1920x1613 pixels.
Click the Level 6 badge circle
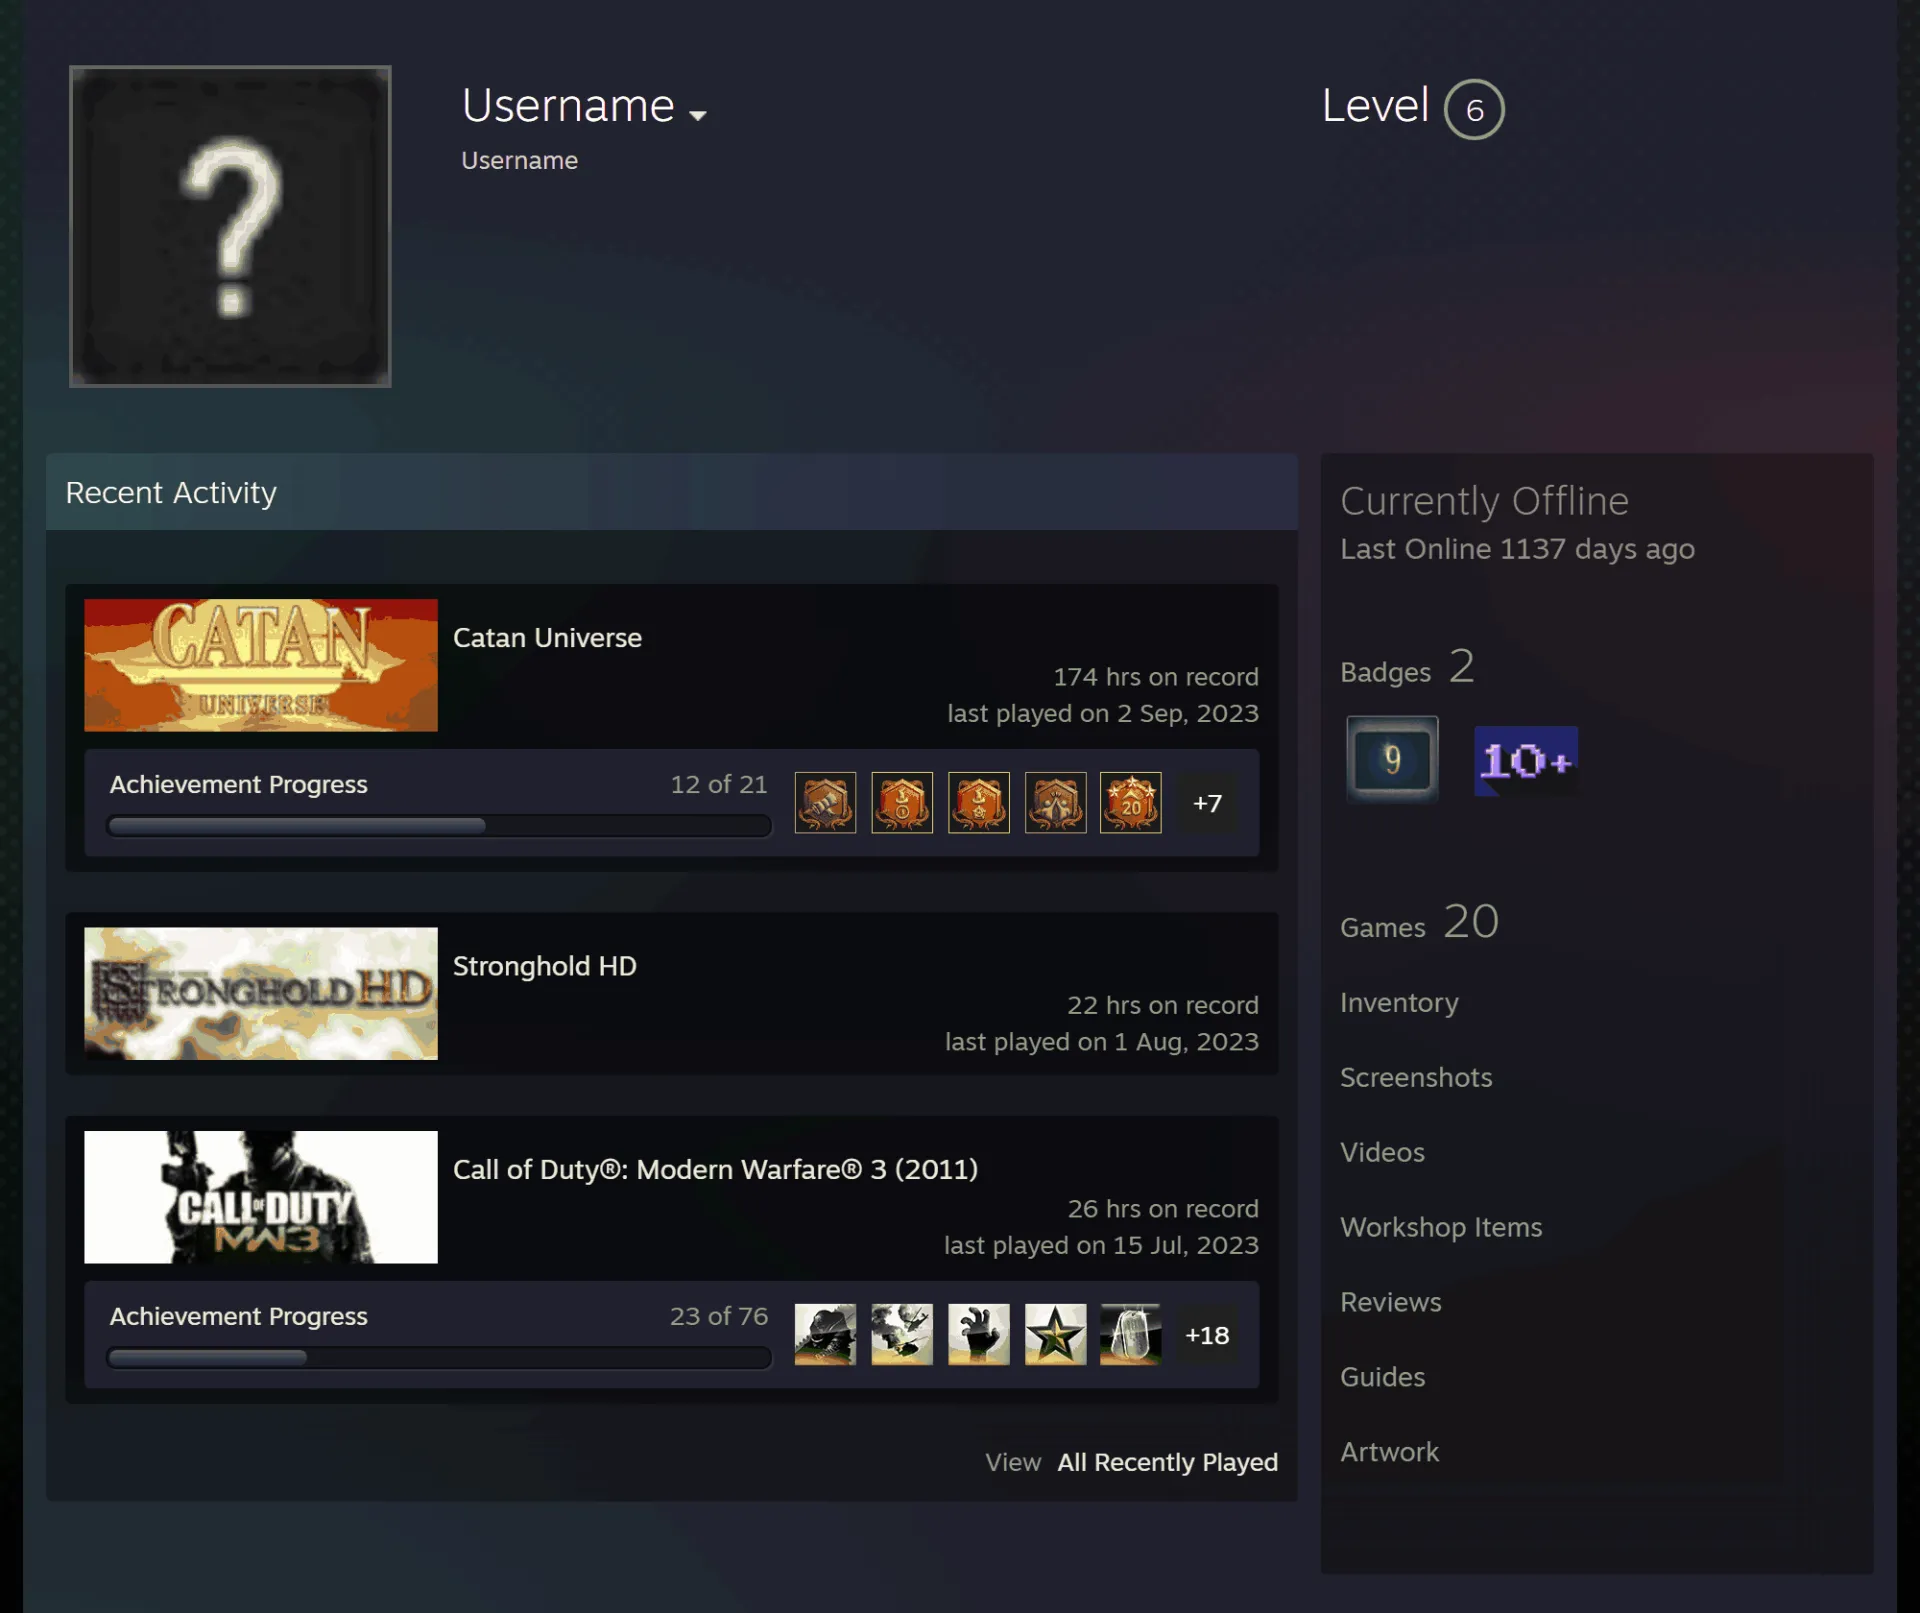(x=1474, y=109)
